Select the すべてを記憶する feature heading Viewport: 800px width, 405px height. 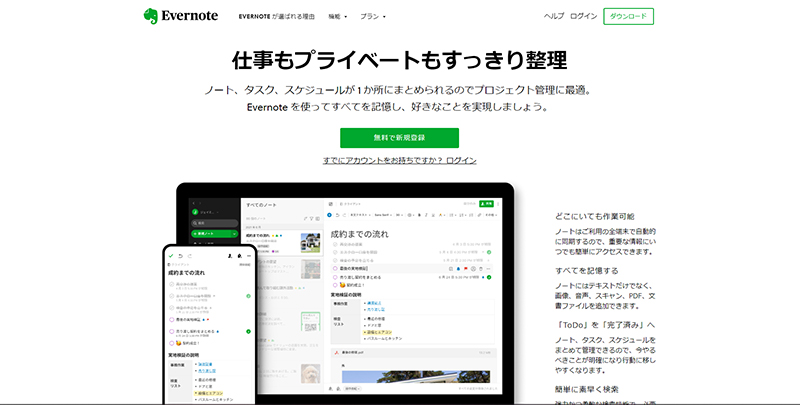(x=587, y=270)
